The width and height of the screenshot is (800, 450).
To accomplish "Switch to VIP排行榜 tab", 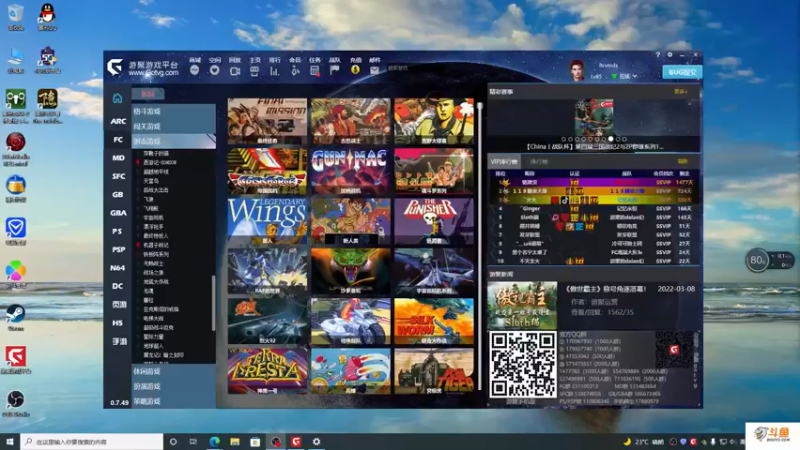I will click(x=504, y=161).
